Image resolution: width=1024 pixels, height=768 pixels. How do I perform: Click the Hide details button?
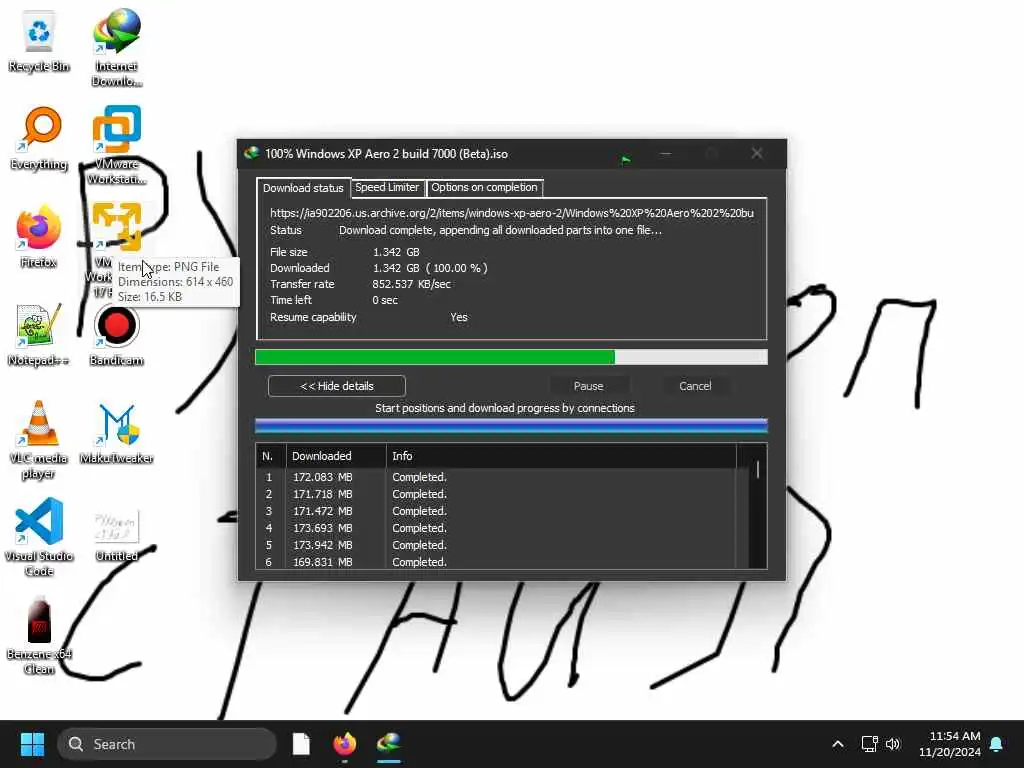(x=336, y=386)
